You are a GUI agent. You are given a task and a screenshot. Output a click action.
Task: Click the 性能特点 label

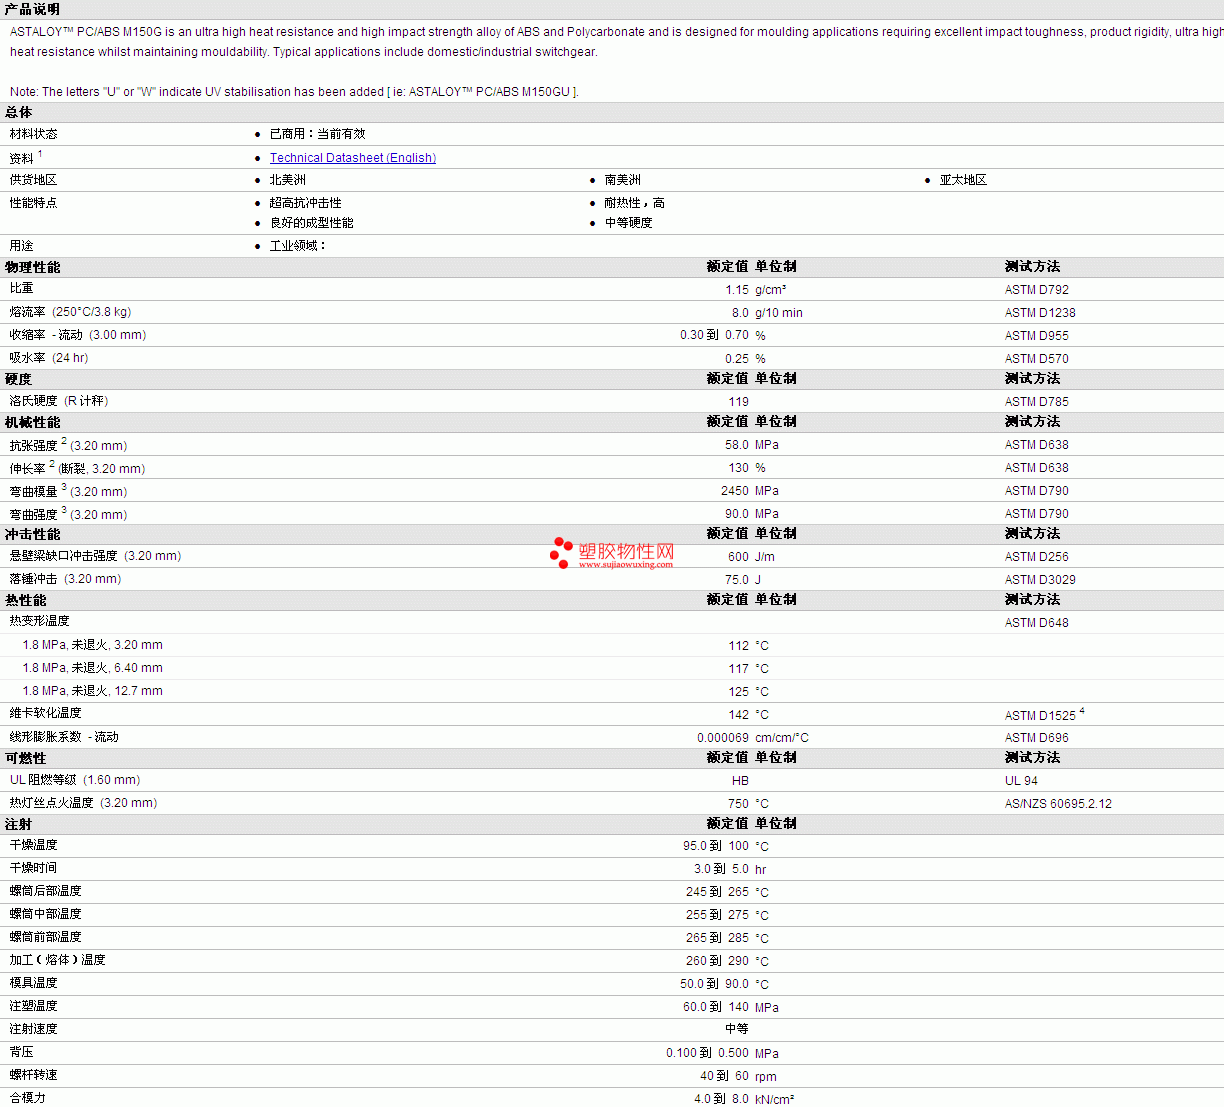[x=34, y=203]
